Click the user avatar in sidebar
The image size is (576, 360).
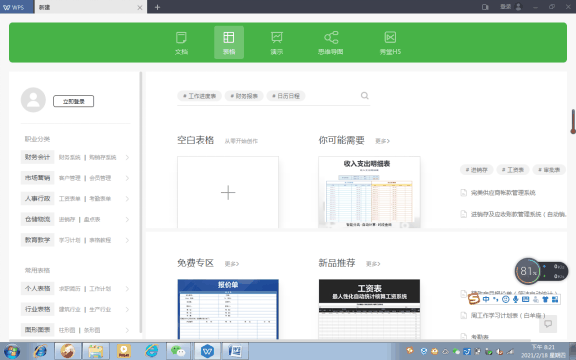[33, 100]
